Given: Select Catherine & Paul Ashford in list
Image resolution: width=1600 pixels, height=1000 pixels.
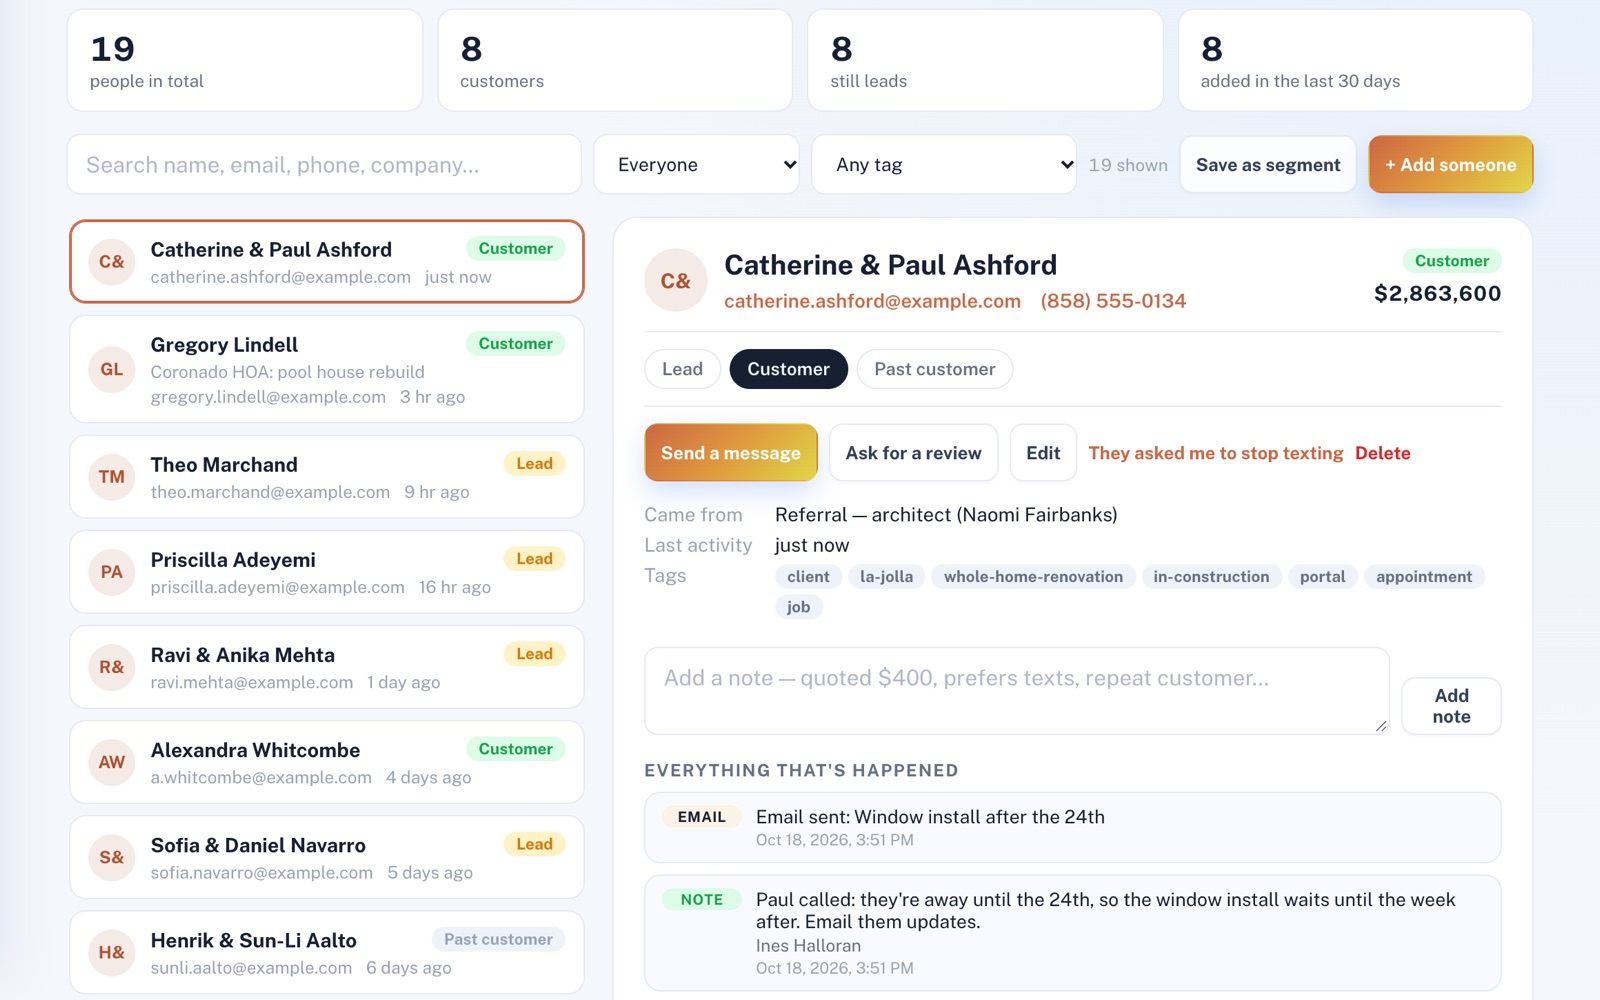Looking at the screenshot, I should pyautogui.click(x=327, y=262).
